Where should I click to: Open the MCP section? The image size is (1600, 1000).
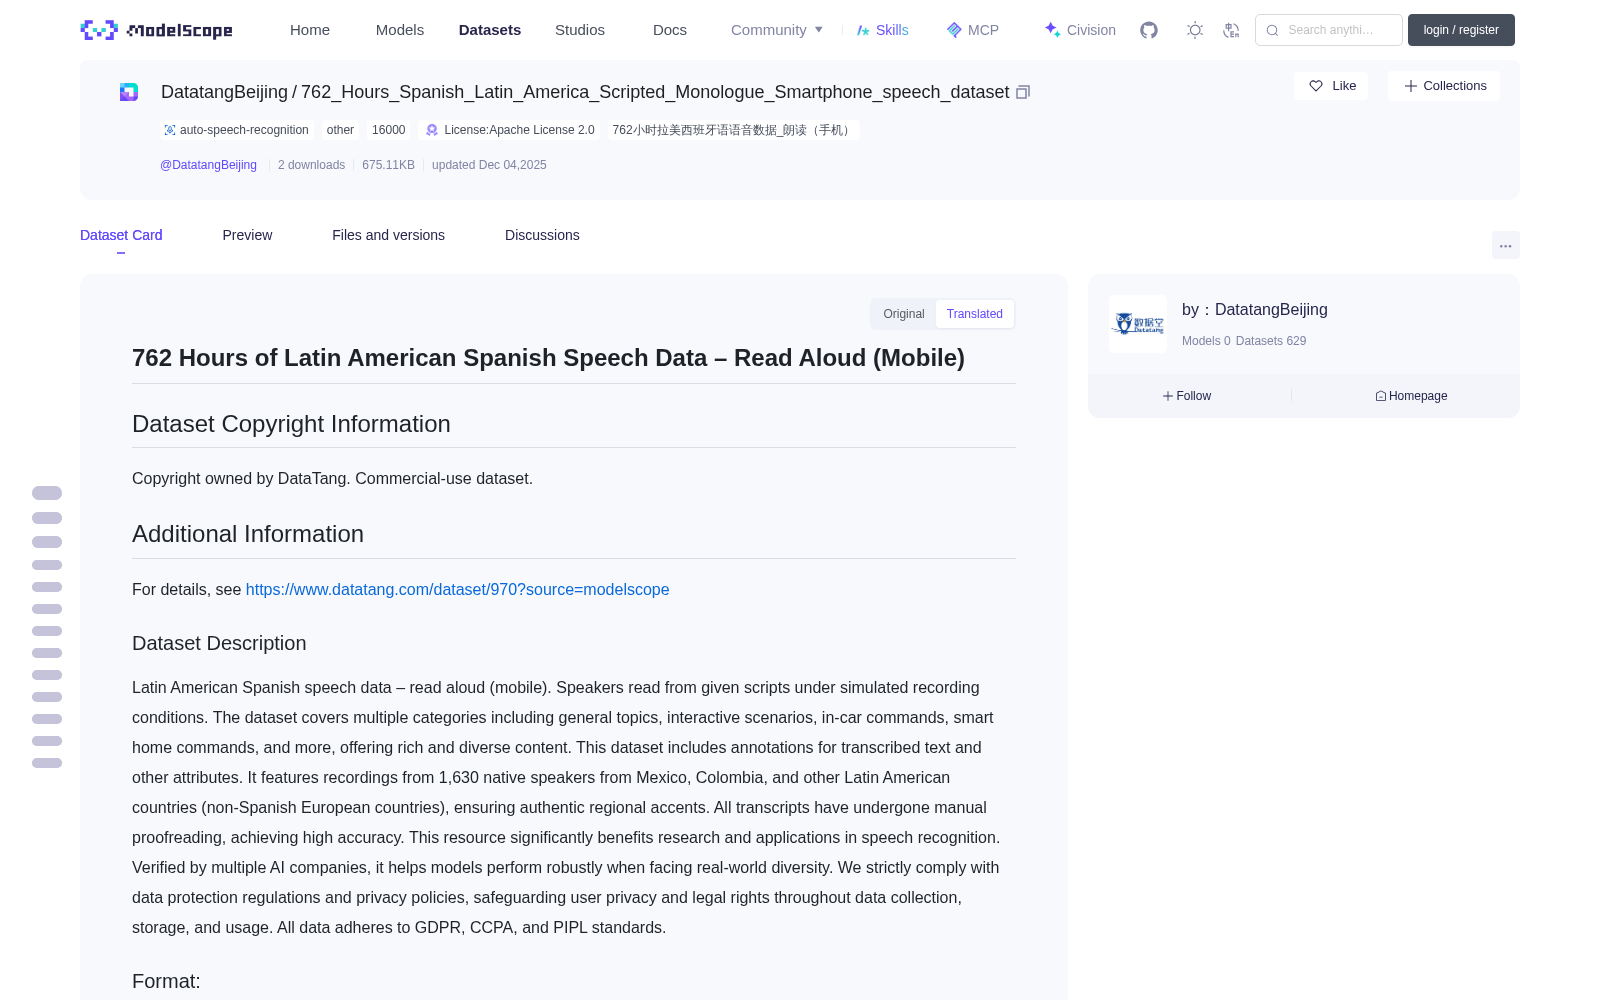click(973, 30)
